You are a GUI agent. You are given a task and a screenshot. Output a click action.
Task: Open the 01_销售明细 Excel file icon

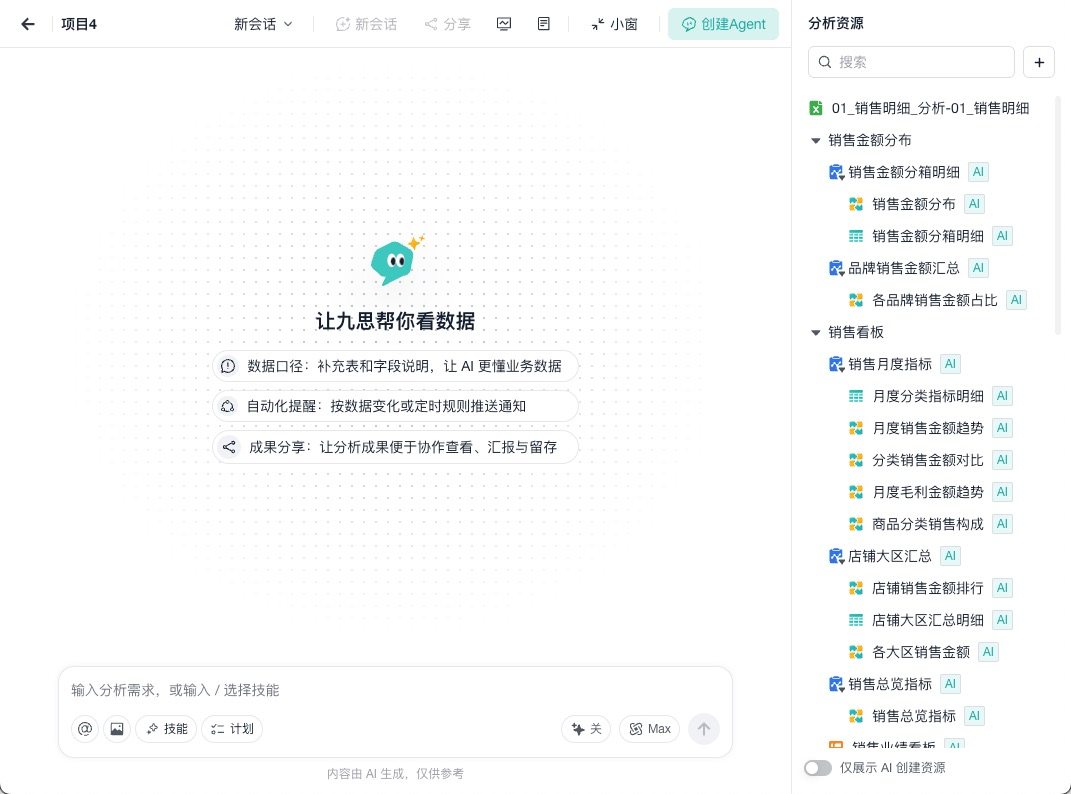tap(816, 108)
